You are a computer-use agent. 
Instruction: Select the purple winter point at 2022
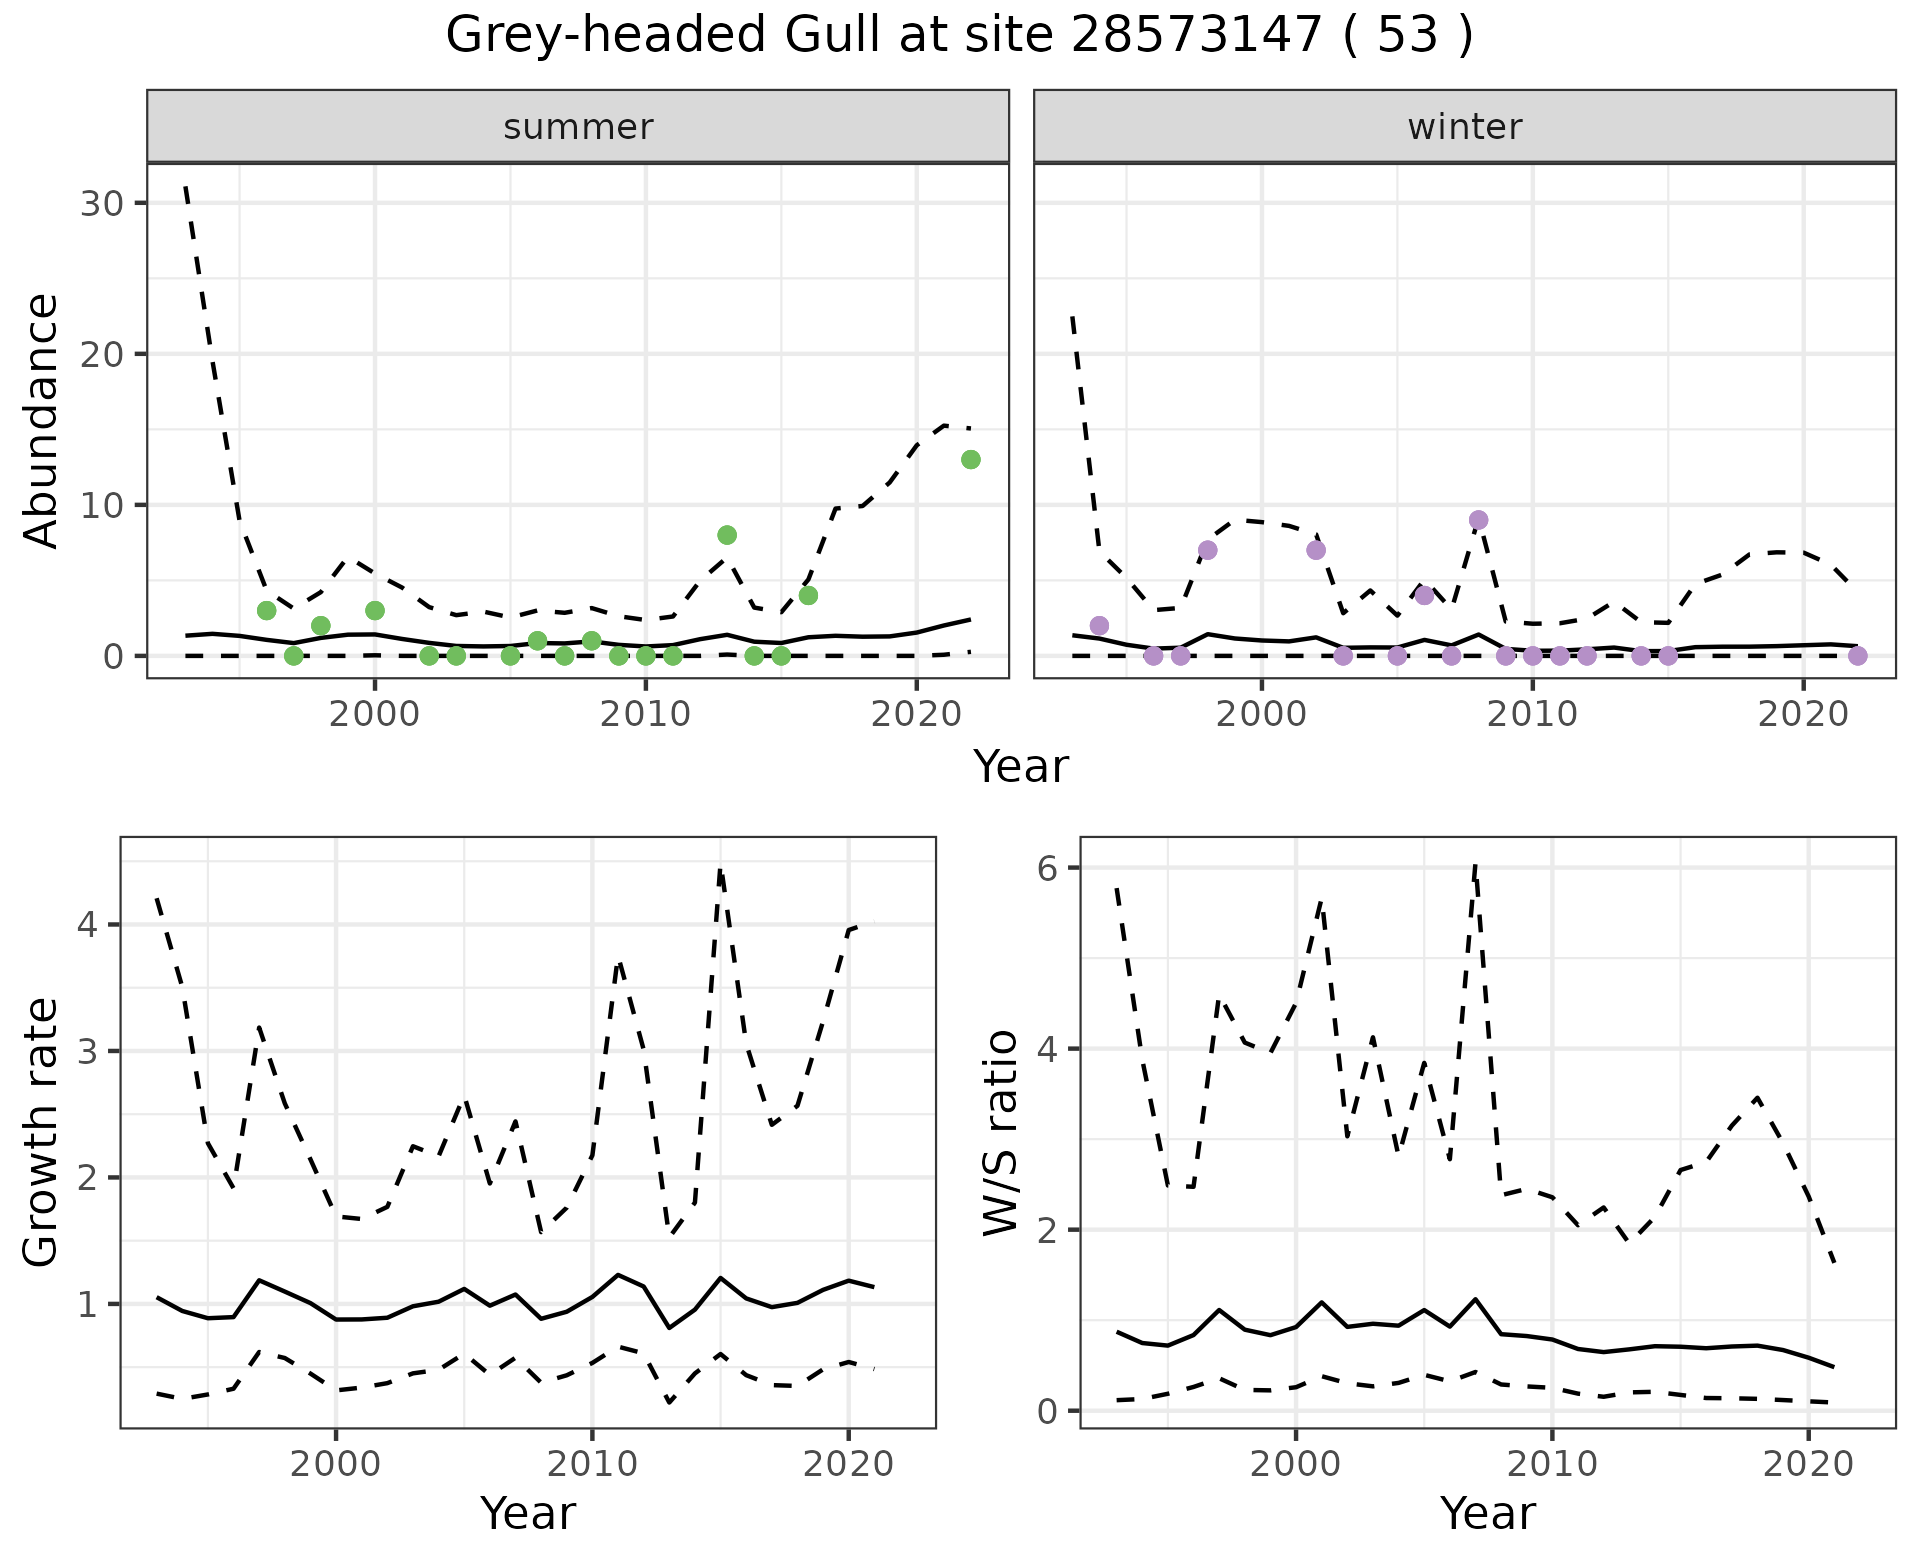(x=1857, y=656)
